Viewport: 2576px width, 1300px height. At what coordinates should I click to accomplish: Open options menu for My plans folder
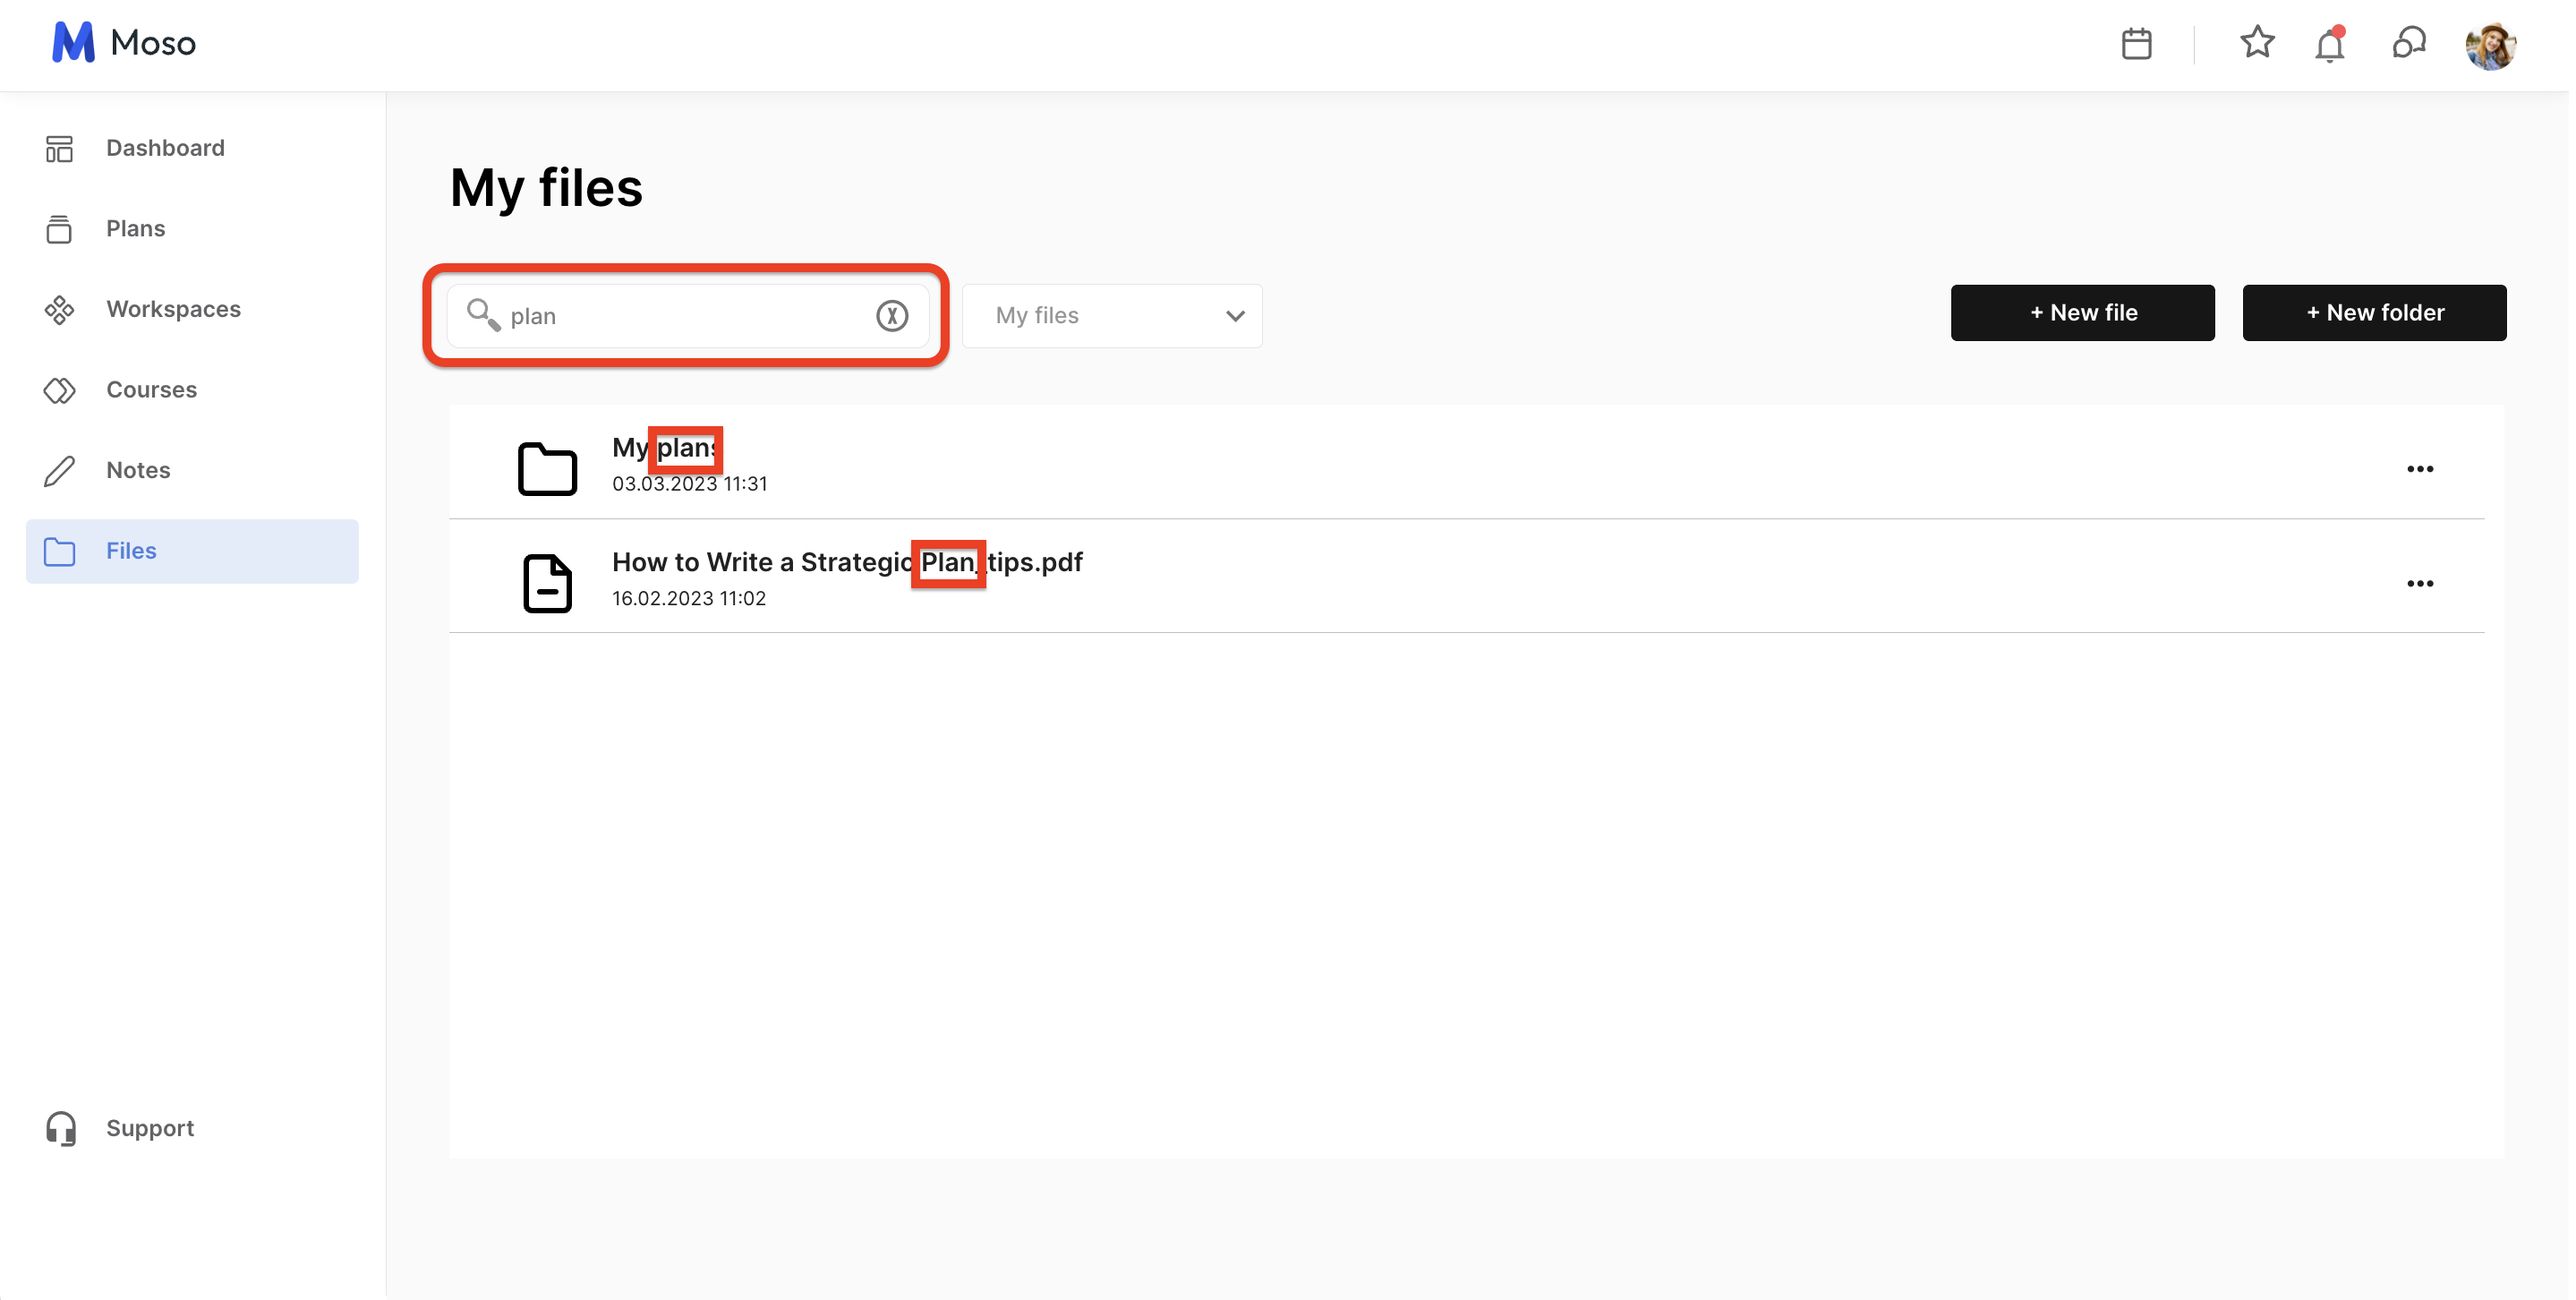coord(2419,469)
